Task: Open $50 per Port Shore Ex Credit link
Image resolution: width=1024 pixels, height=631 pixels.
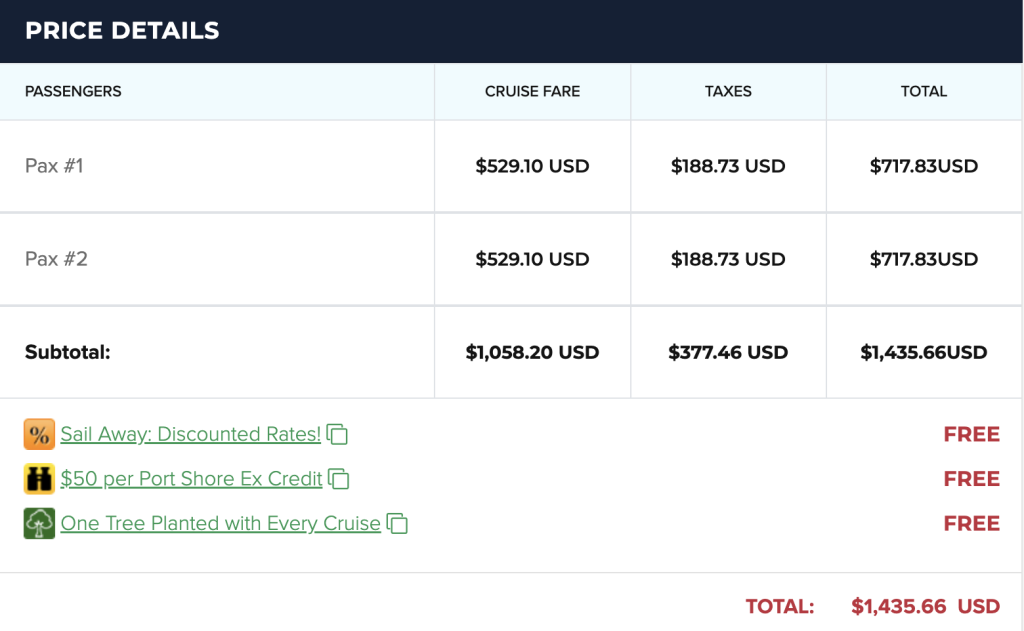Action: (191, 479)
